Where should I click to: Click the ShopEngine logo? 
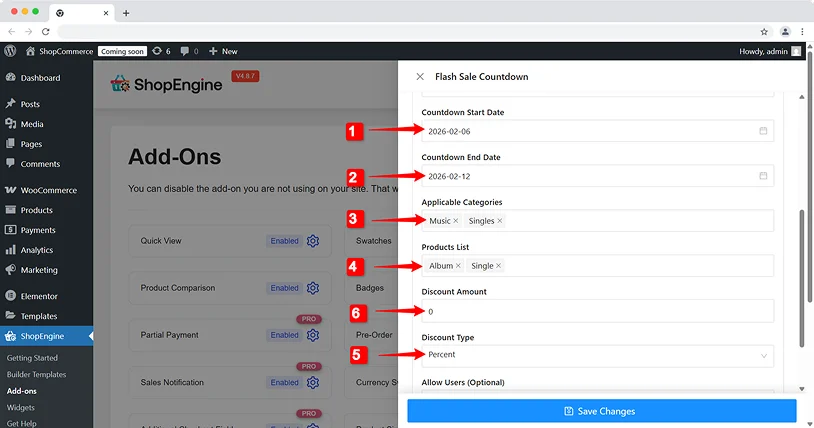point(166,84)
